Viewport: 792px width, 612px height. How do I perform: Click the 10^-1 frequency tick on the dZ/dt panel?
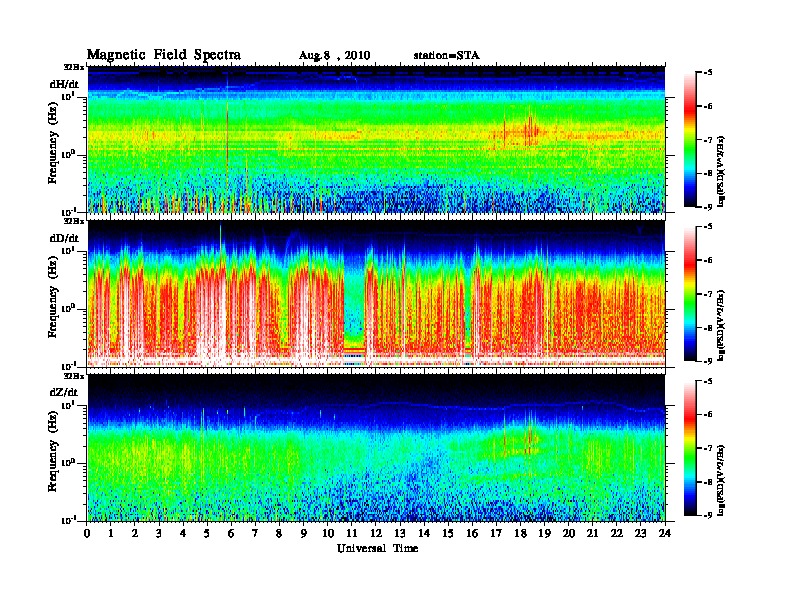pos(69,520)
